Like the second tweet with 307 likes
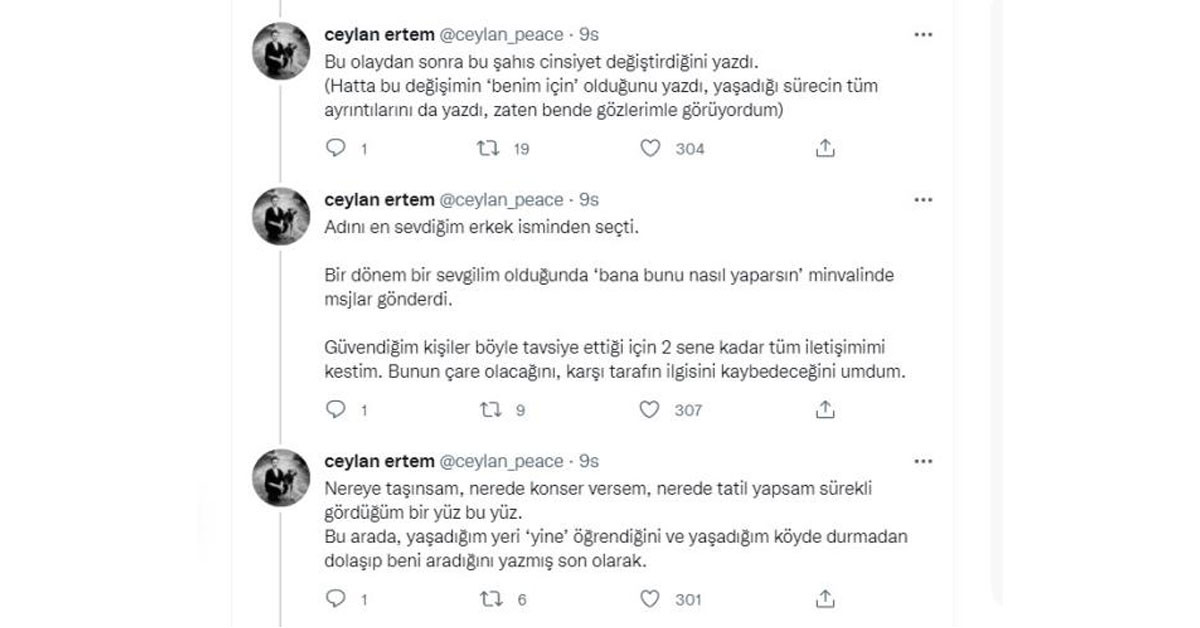 click(651, 409)
